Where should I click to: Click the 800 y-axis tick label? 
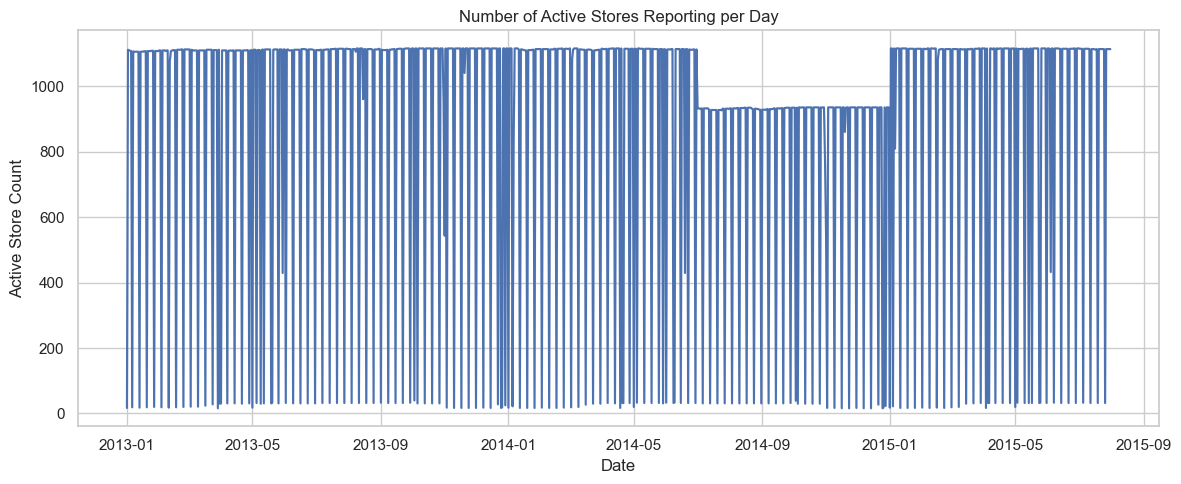tap(54, 153)
